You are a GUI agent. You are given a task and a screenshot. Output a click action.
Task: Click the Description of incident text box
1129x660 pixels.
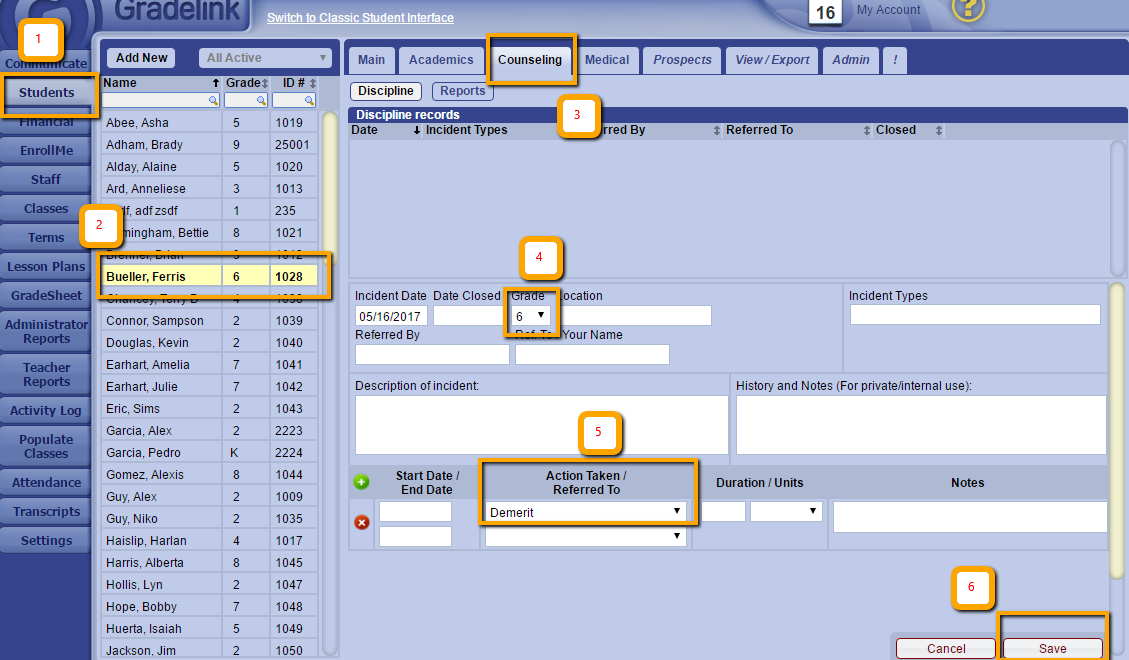pyautogui.click(x=541, y=425)
